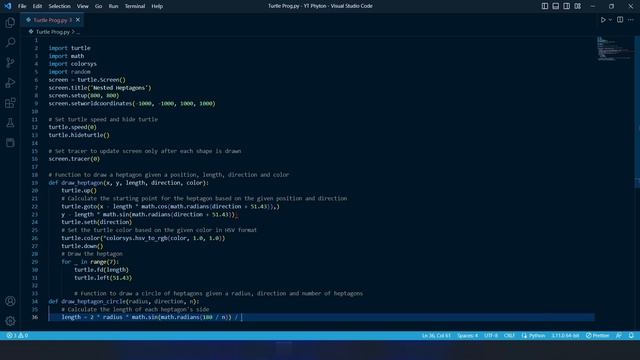Click the turtle.seth(direction) line

pyautogui.click(x=97, y=222)
